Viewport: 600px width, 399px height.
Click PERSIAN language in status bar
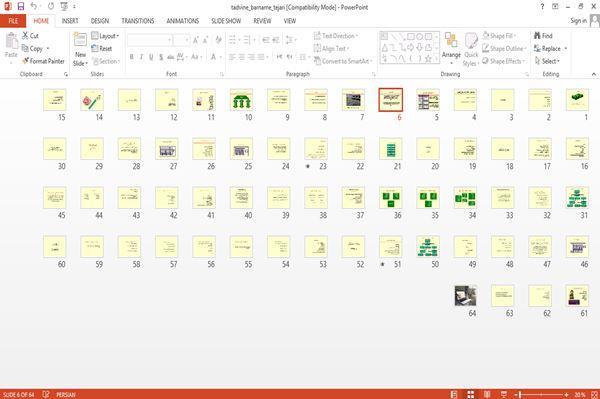click(x=66, y=394)
